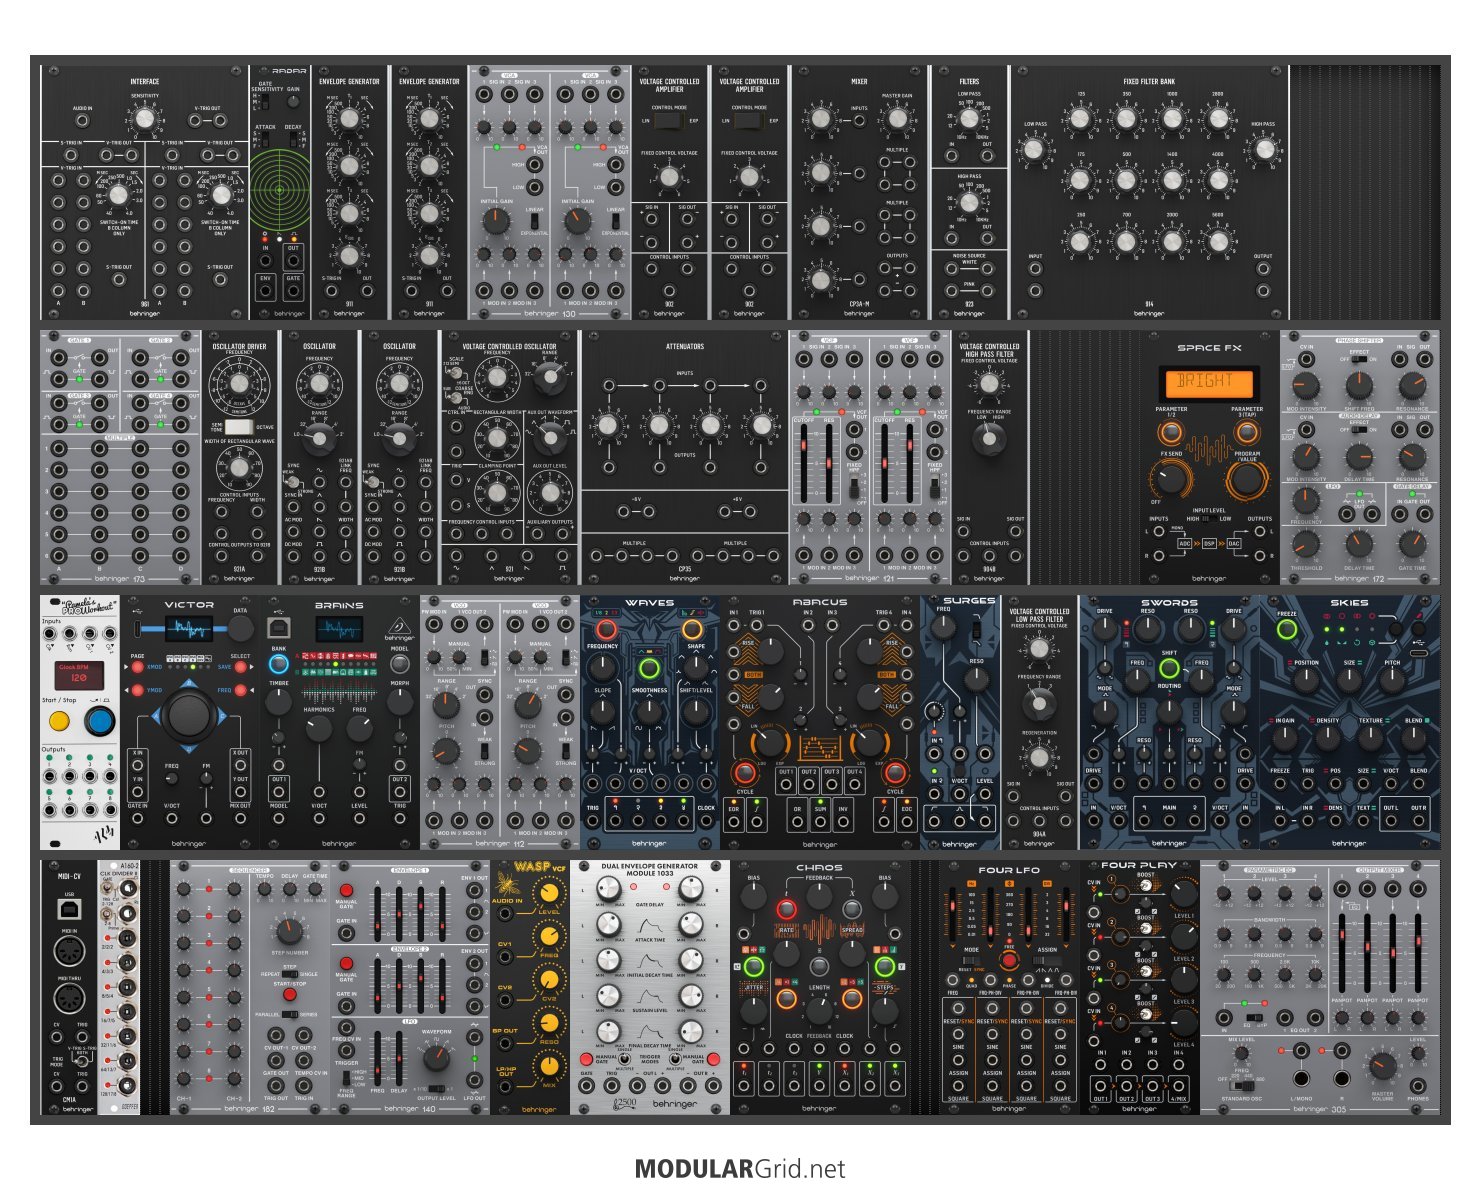Flip the PARALLEL/SERIES switch on sequencer 182
Viewport: 1481px width, 1190px height.
pyautogui.click(x=290, y=1013)
